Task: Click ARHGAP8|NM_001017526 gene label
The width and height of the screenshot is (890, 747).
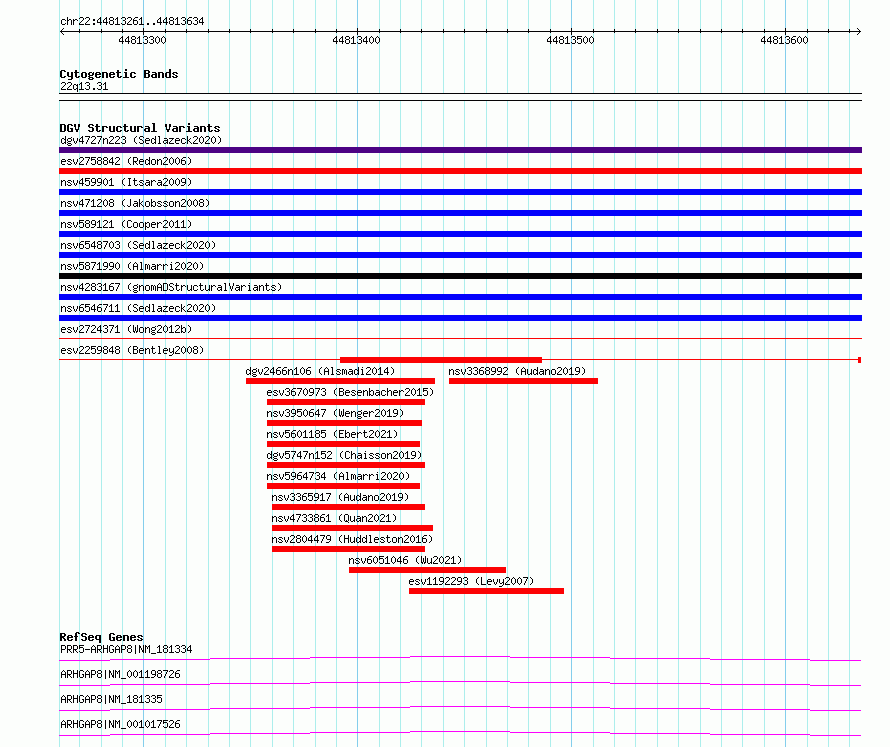Action: point(120,724)
